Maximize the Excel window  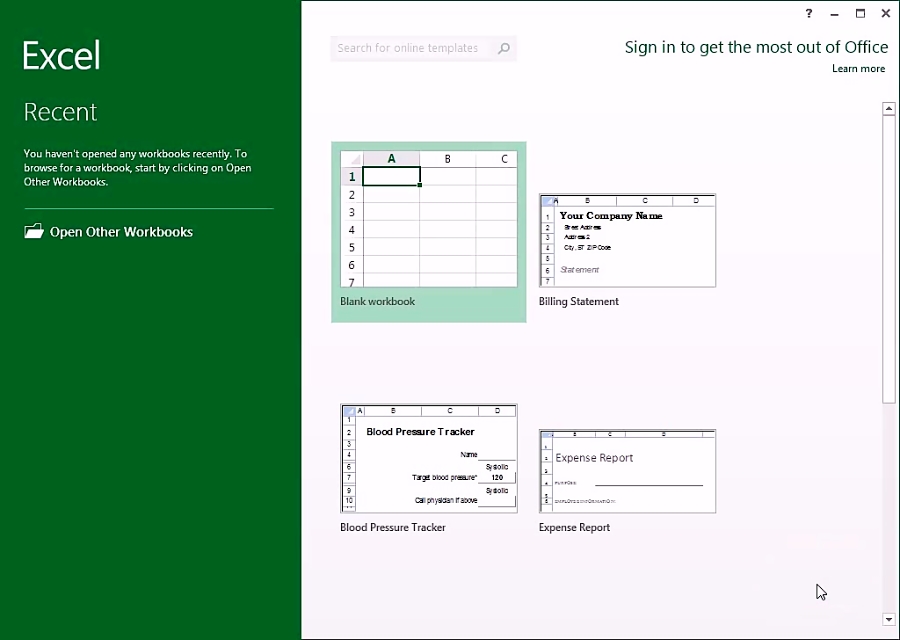point(860,13)
